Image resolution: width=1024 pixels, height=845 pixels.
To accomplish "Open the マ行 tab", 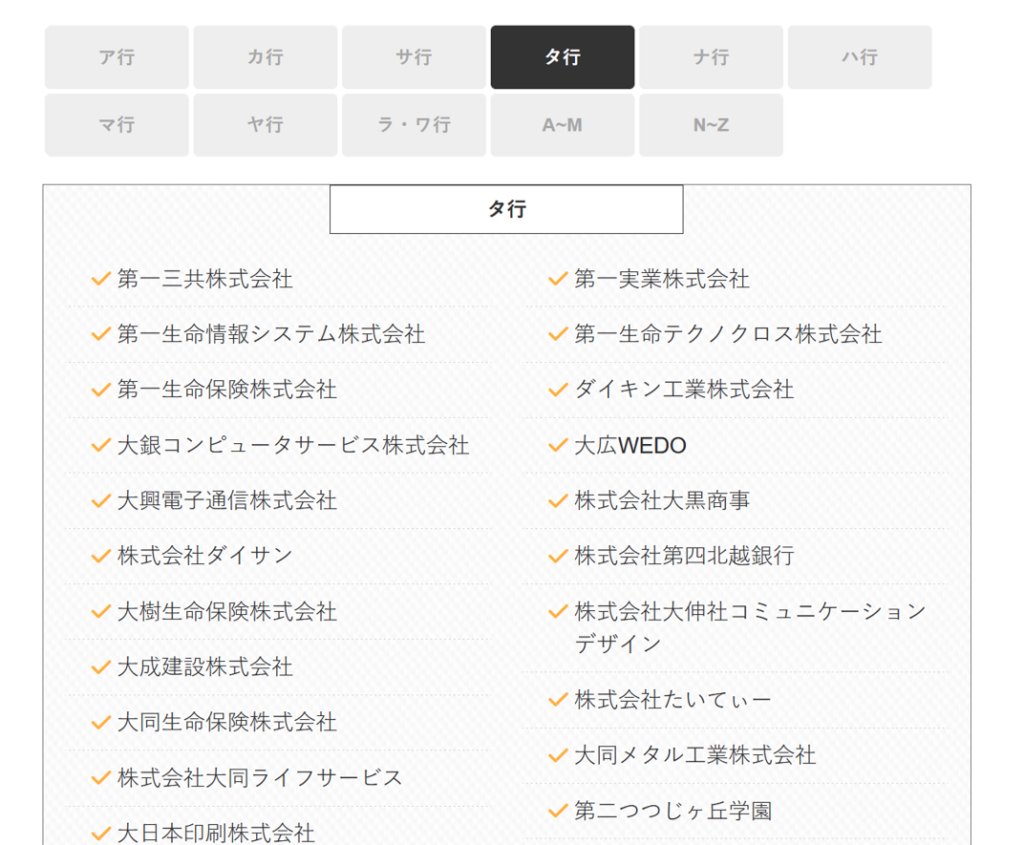I will pyautogui.click(x=116, y=125).
